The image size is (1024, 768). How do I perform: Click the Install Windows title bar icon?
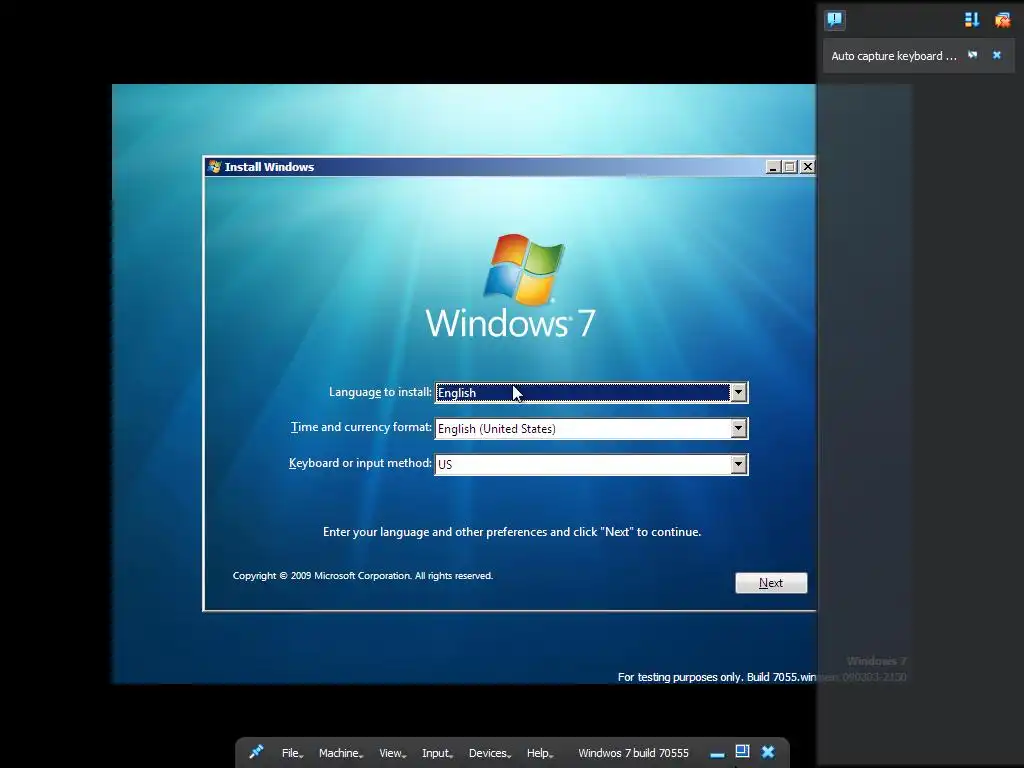point(214,167)
